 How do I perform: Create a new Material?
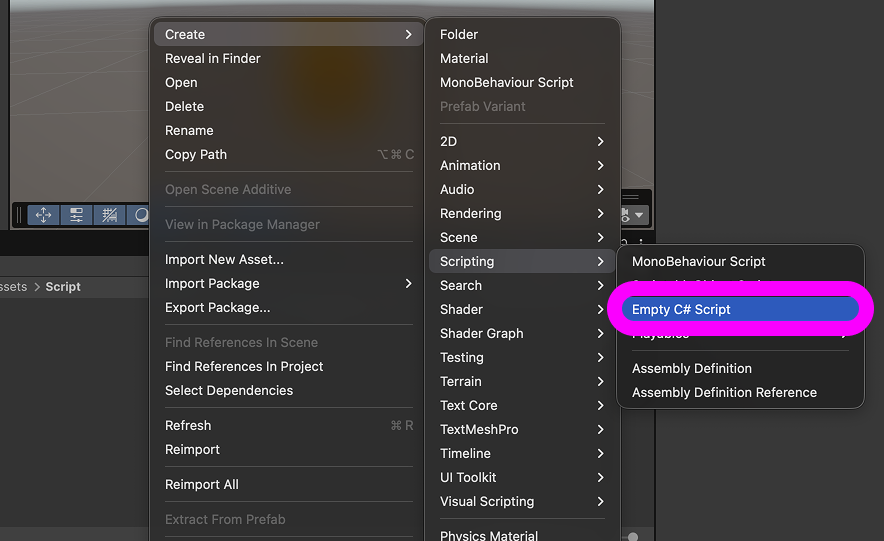(522, 59)
